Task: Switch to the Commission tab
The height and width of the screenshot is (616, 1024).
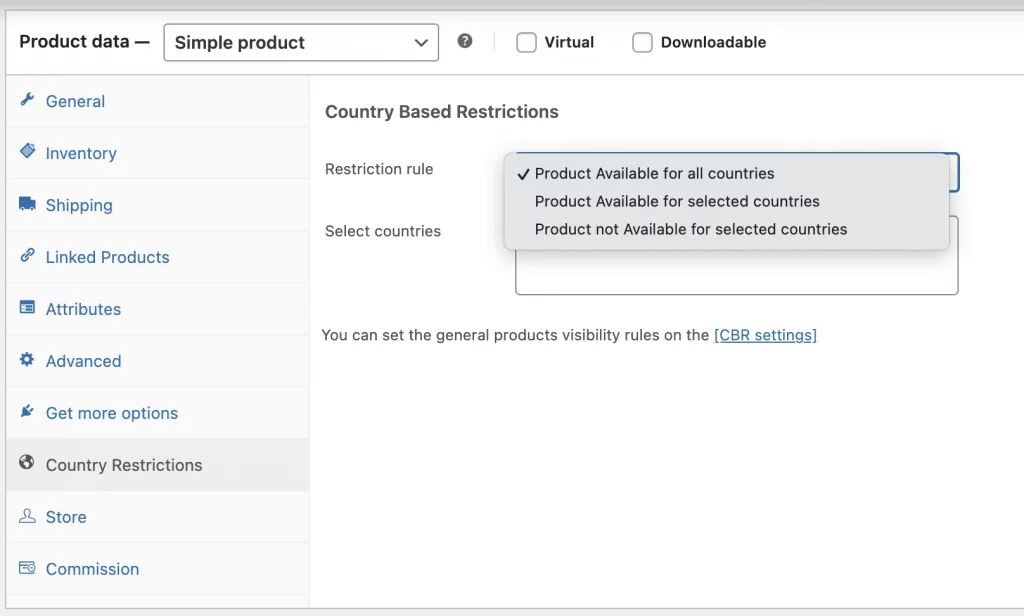Action: tap(92, 569)
